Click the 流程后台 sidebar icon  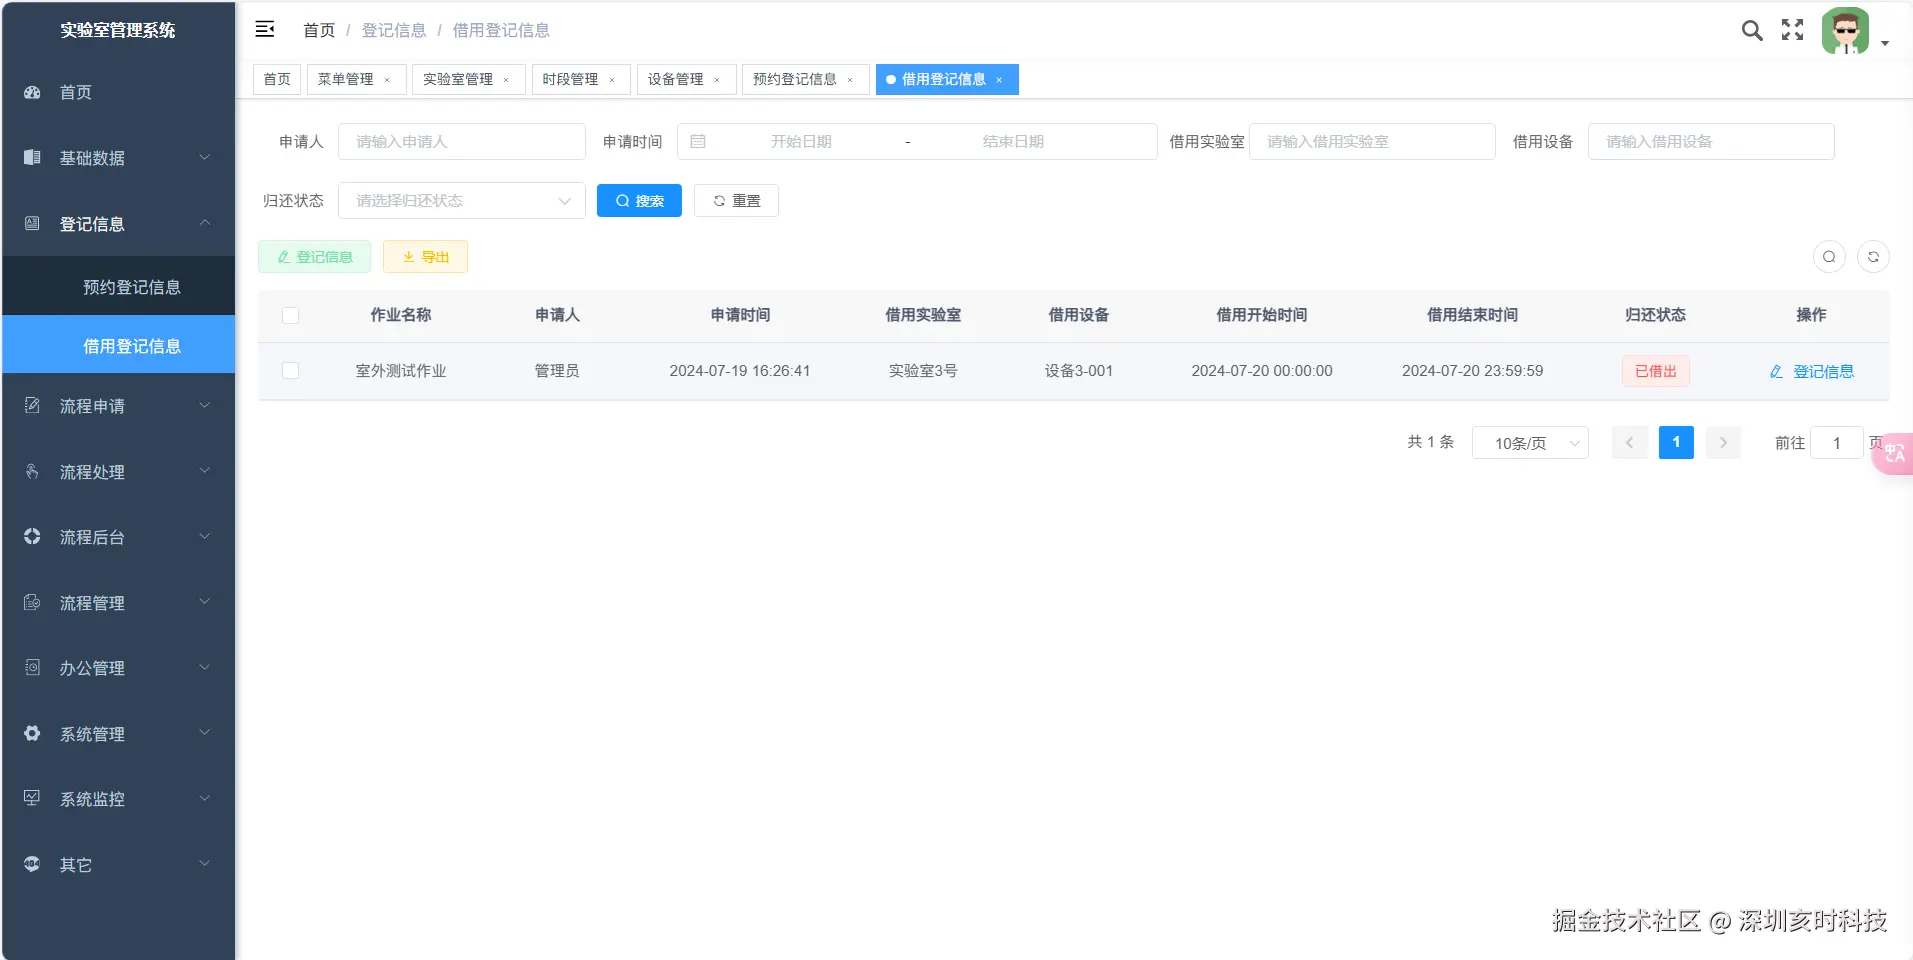pos(32,536)
